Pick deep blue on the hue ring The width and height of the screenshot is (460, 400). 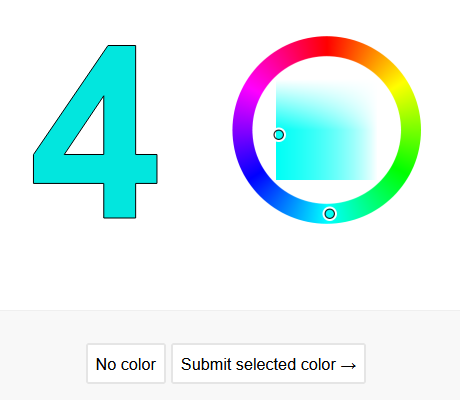tap(254, 172)
